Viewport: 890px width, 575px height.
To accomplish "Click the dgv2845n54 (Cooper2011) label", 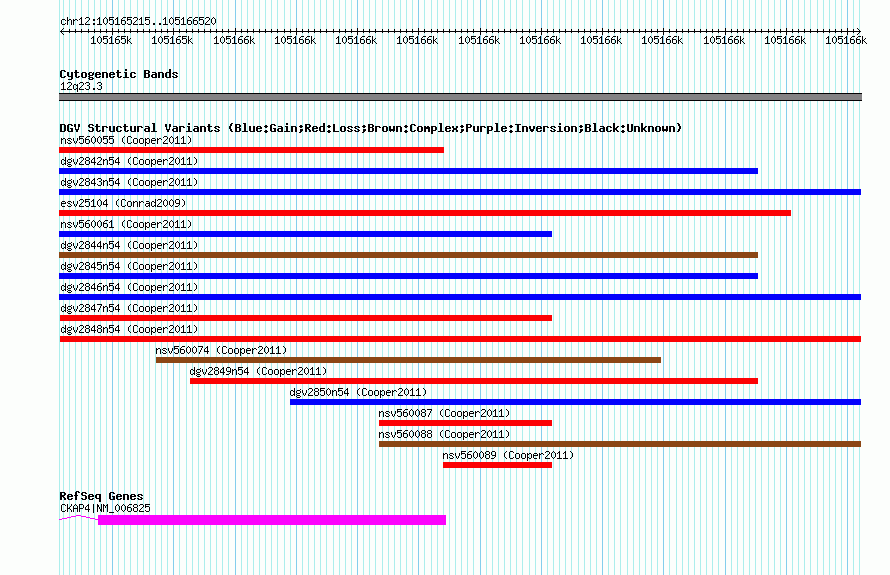I will pyautogui.click(x=129, y=266).
